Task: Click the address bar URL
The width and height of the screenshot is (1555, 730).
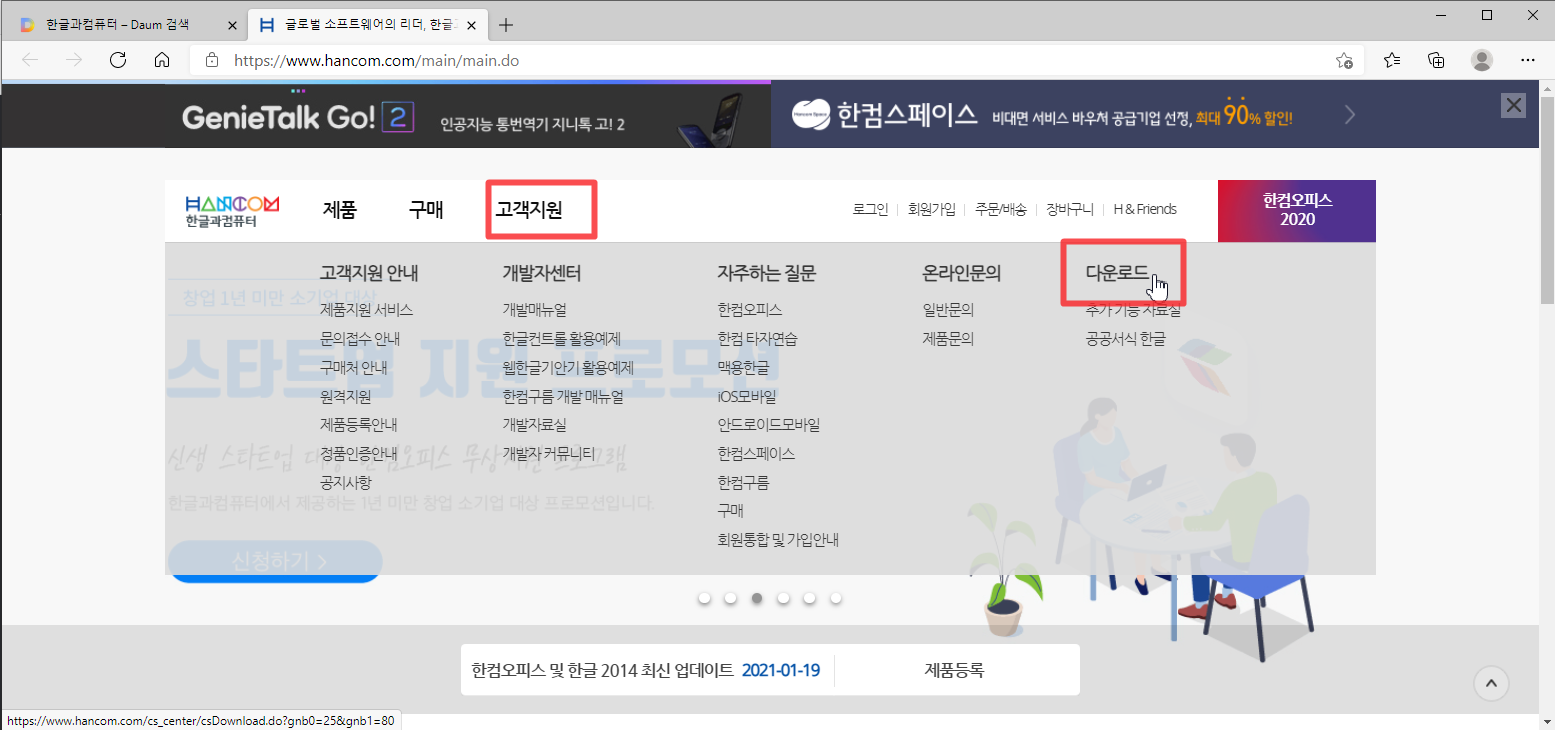Action: [x=376, y=60]
